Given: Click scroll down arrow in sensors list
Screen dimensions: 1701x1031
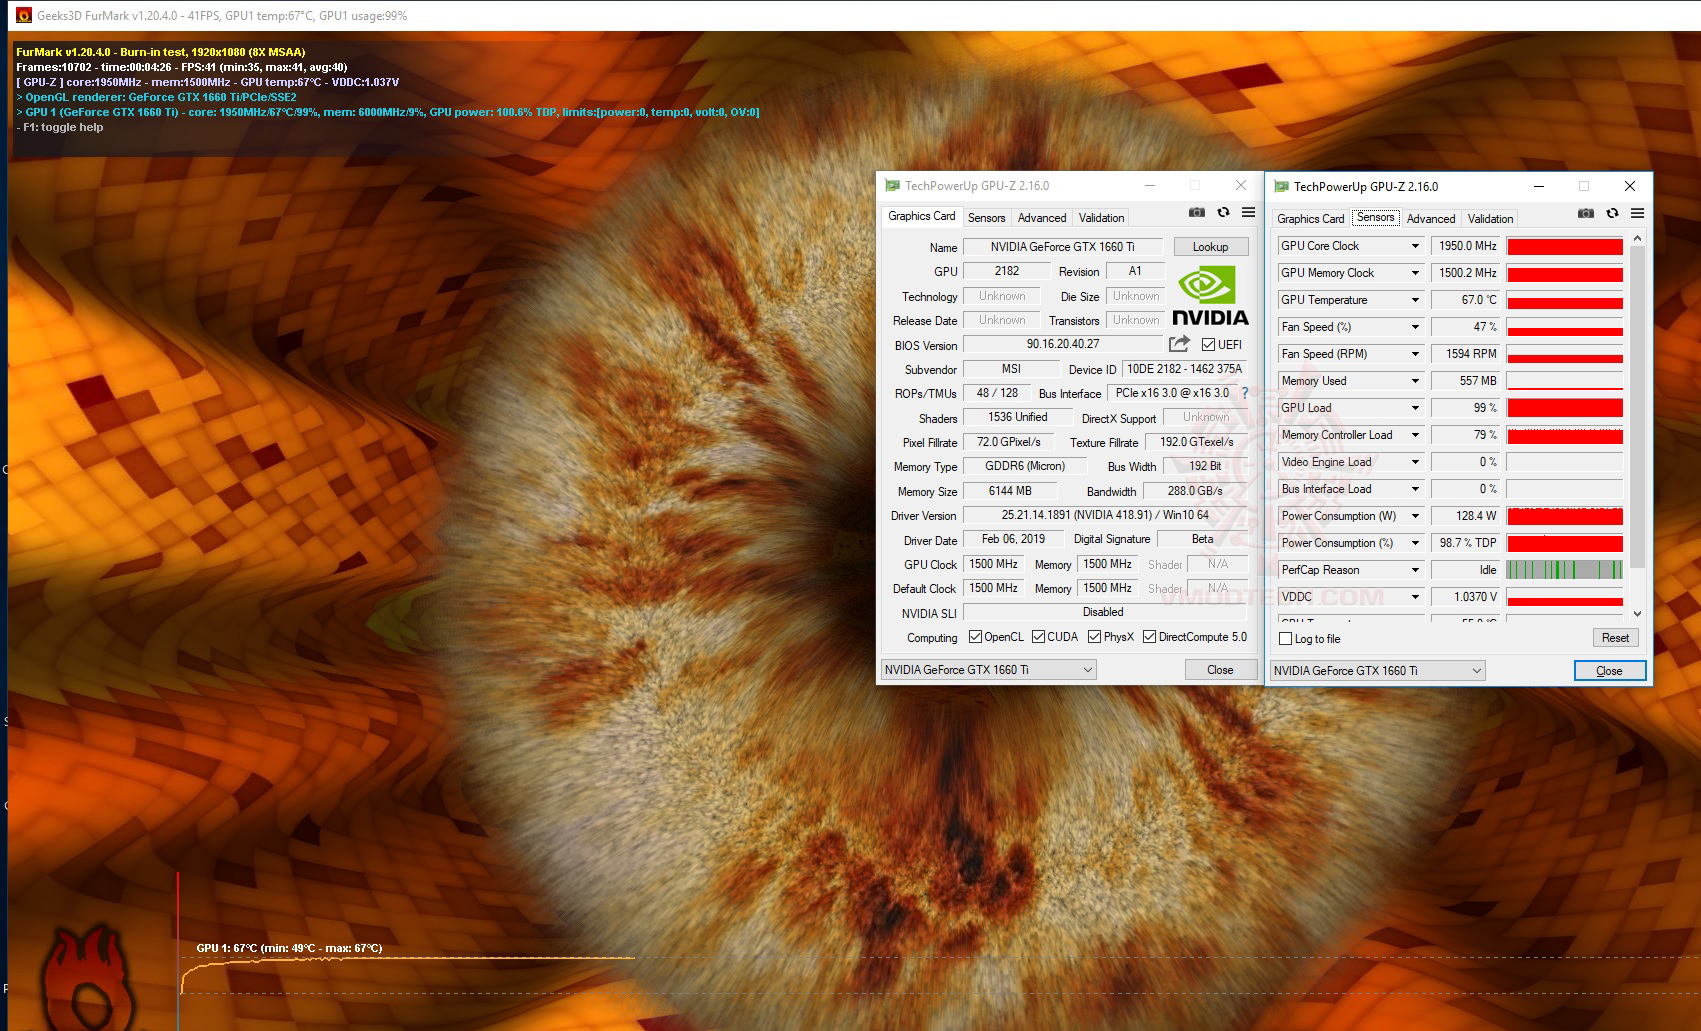Looking at the screenshot, I should tap(1637, 614).
